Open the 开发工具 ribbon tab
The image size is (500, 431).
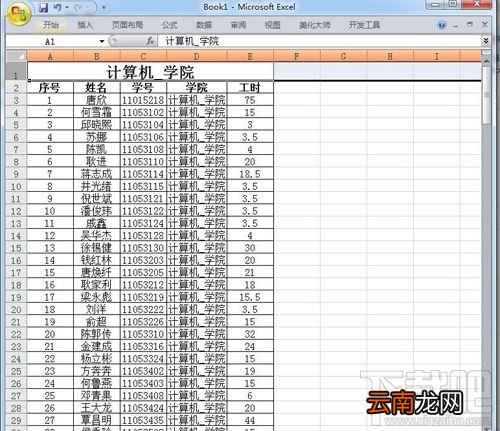coord(364,25)
